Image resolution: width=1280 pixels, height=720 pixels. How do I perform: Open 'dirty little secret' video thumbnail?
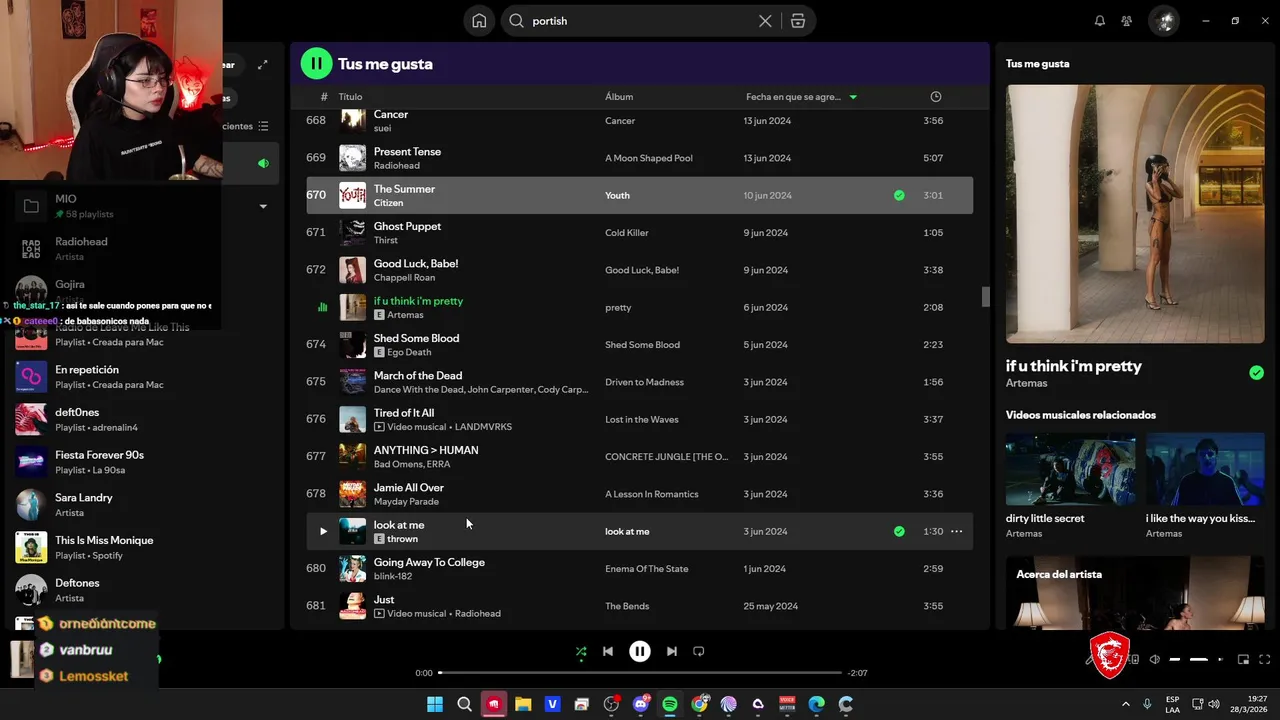pyautogui.click(x=1071, y=470)
